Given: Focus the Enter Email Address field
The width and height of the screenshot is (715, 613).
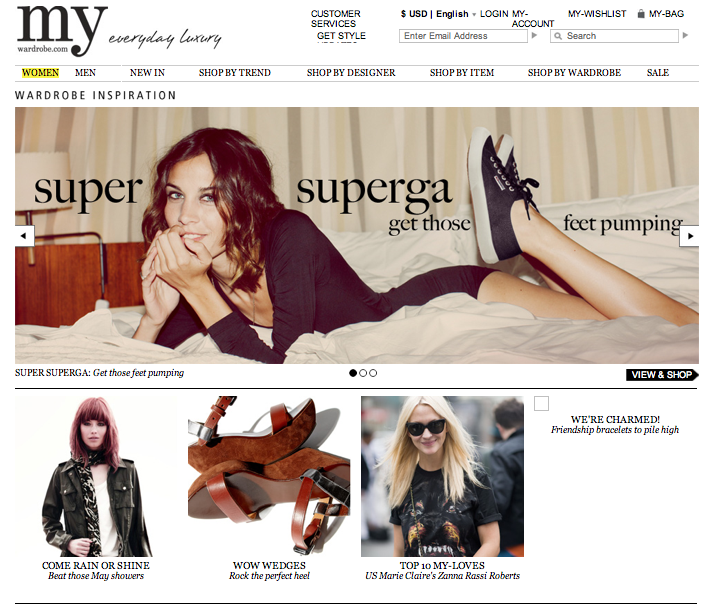Looking at the screenshot, I should [463, 36].
